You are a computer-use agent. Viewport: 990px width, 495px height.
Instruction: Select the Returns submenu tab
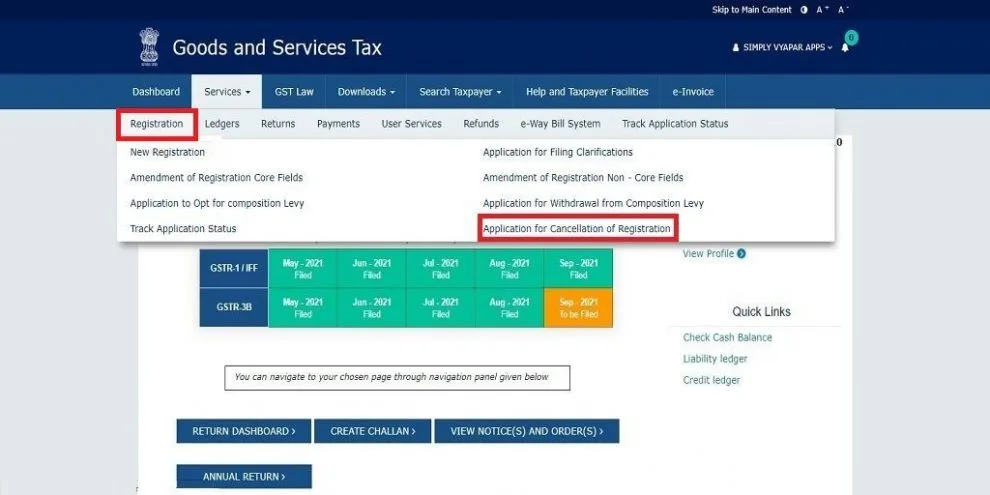[278, 124]
